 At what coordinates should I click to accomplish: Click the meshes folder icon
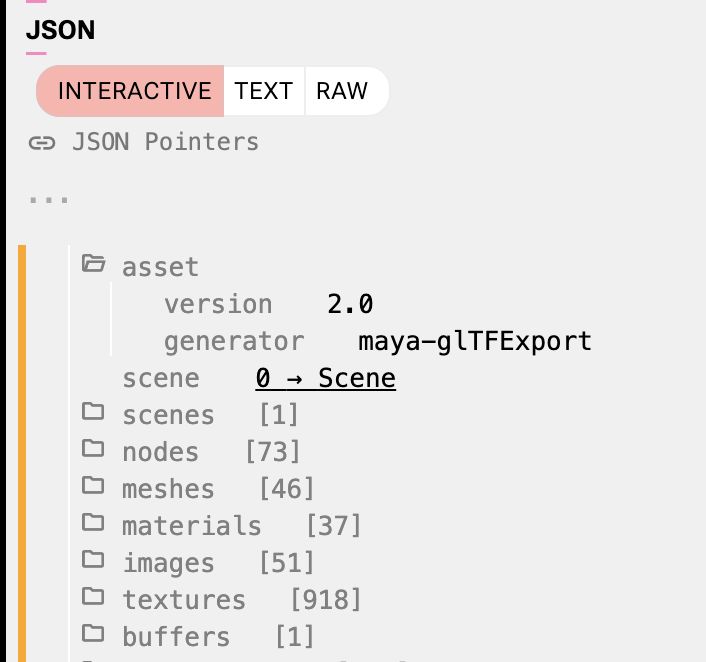(x=93, y=485)
